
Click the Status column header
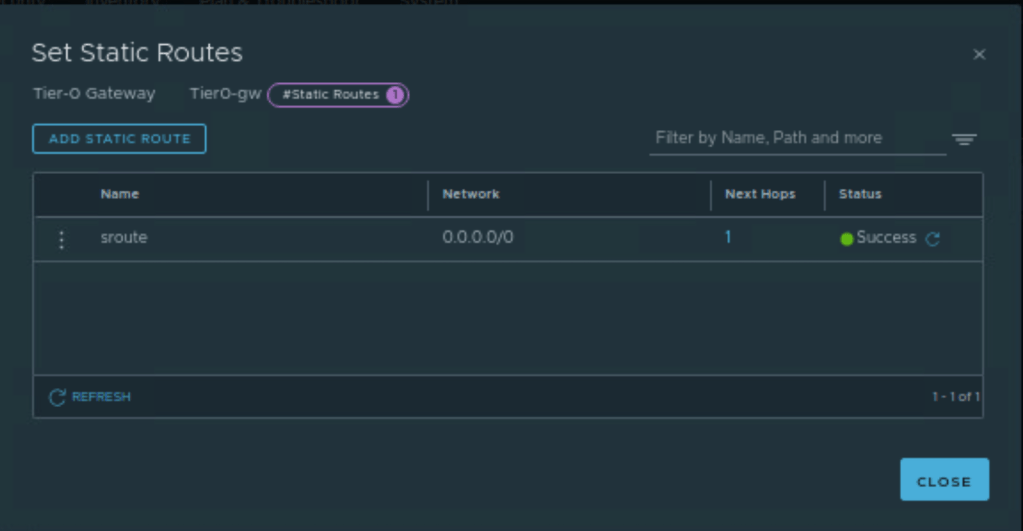pyautogui.click(x=860, y=194)
